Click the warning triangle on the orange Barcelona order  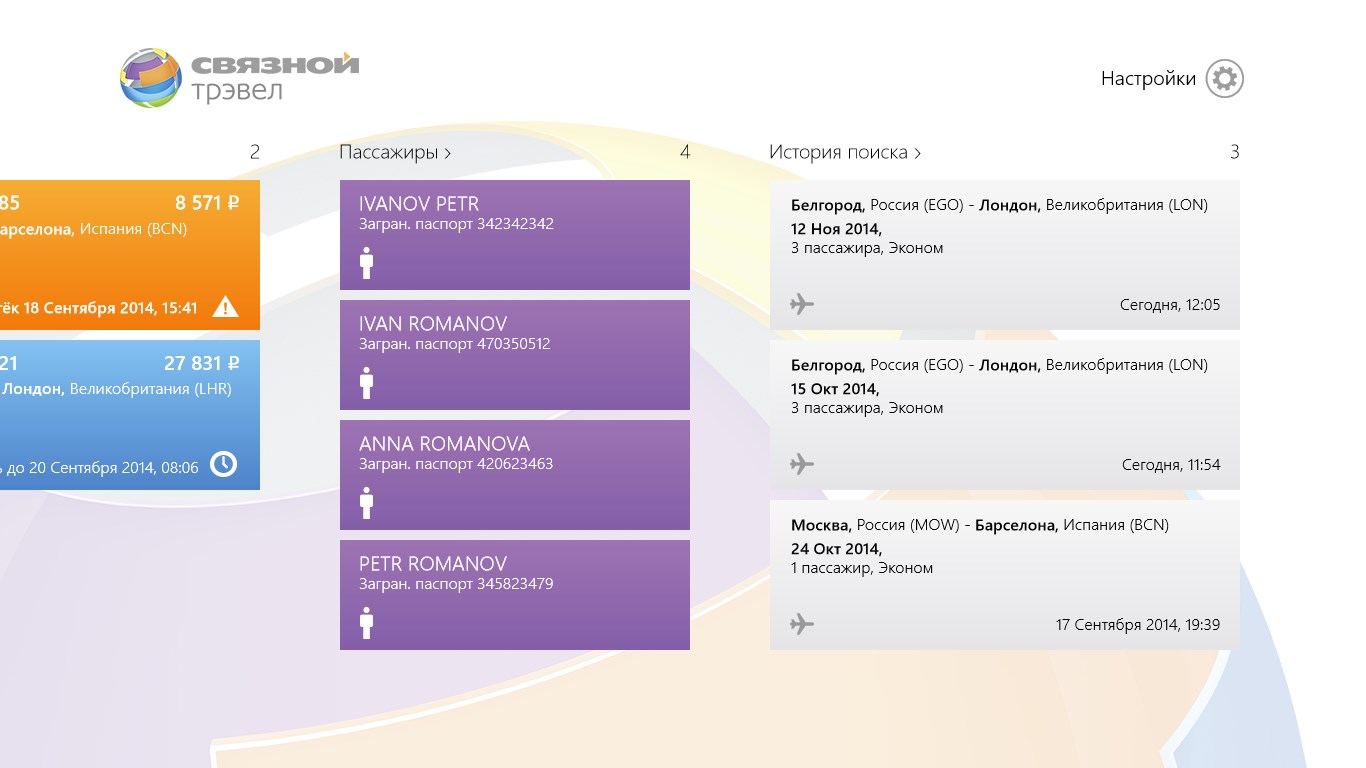[x=226, y=307]
